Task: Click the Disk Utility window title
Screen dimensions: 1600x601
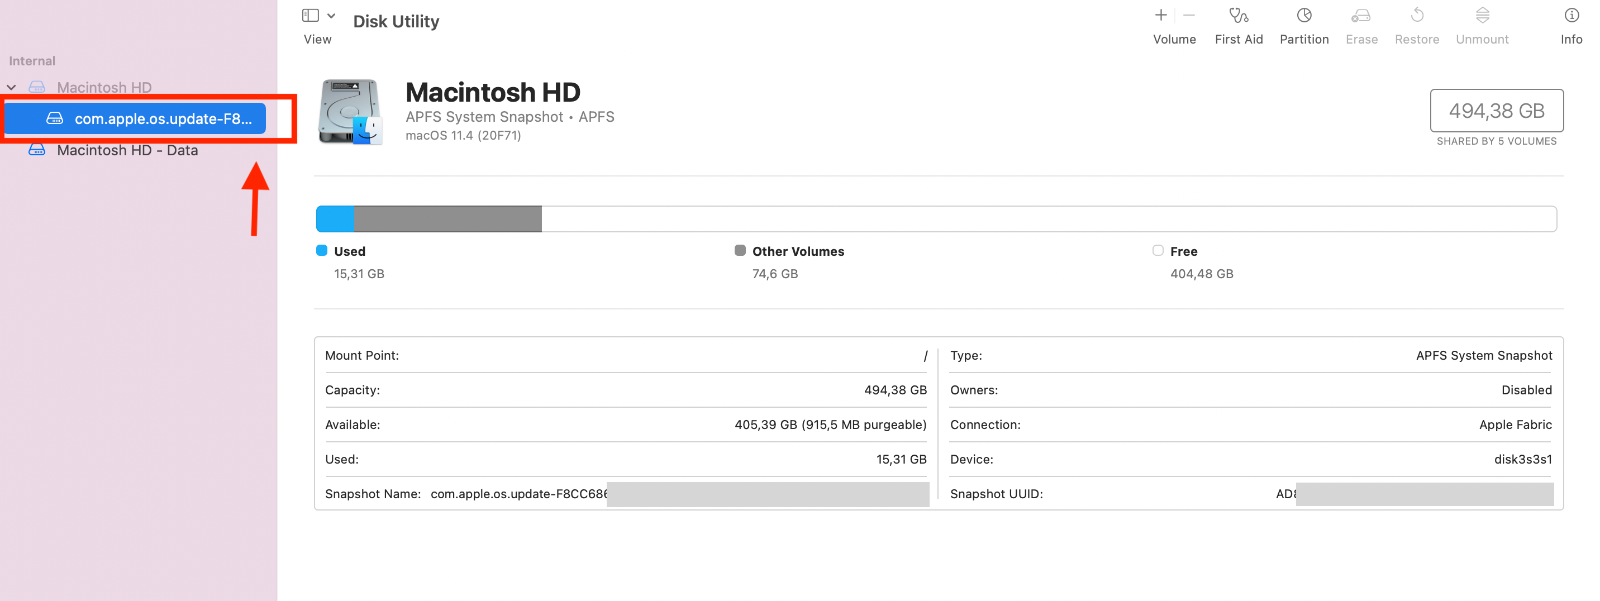Action: click(x=396, y=21)
